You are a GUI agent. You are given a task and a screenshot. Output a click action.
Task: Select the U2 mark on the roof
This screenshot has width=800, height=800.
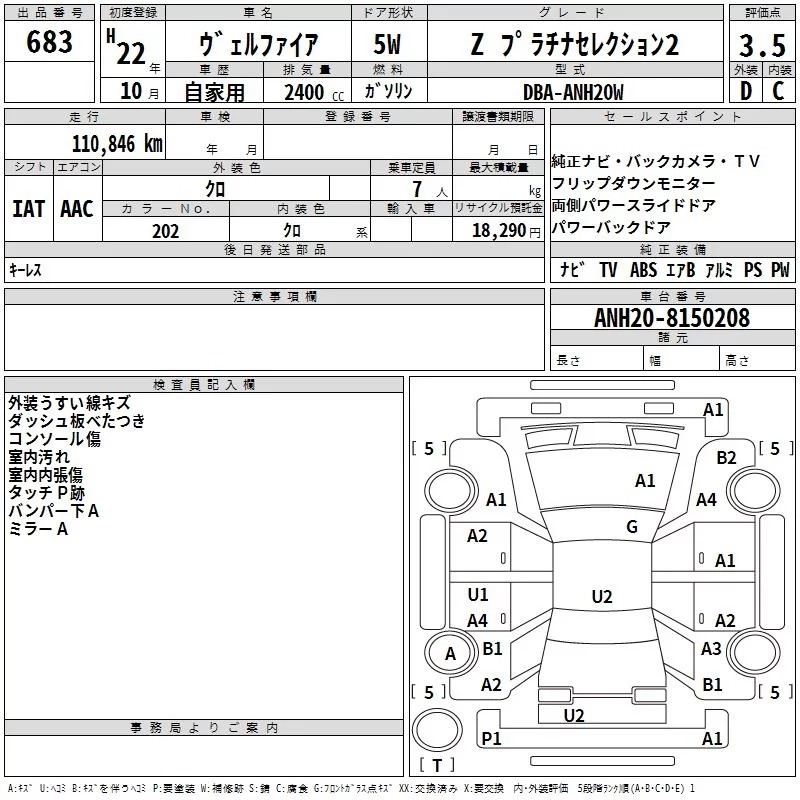click(602, 596)
